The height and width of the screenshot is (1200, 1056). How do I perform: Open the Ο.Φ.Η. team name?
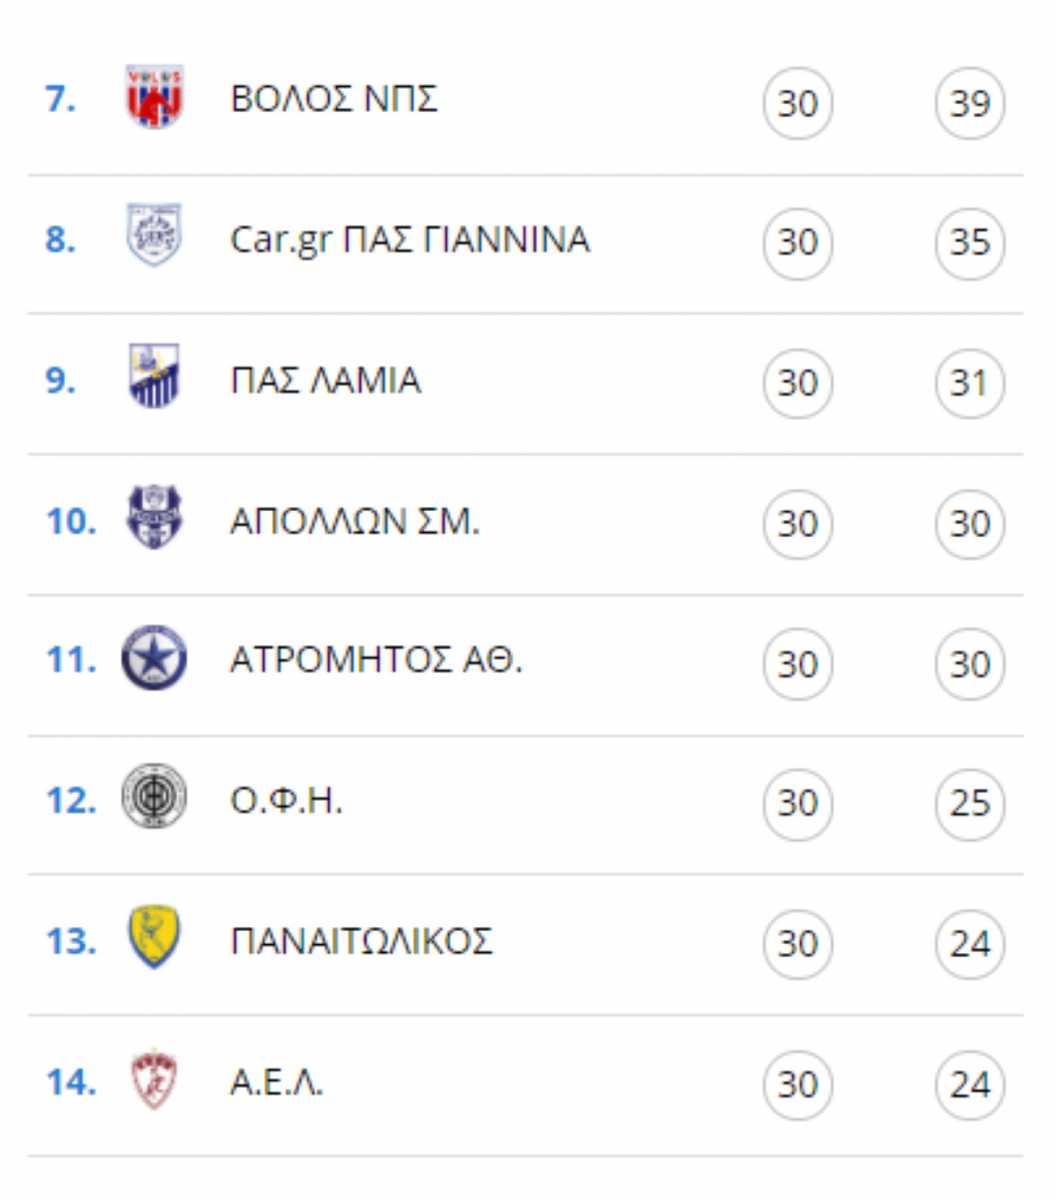click(x=286, y=801)
